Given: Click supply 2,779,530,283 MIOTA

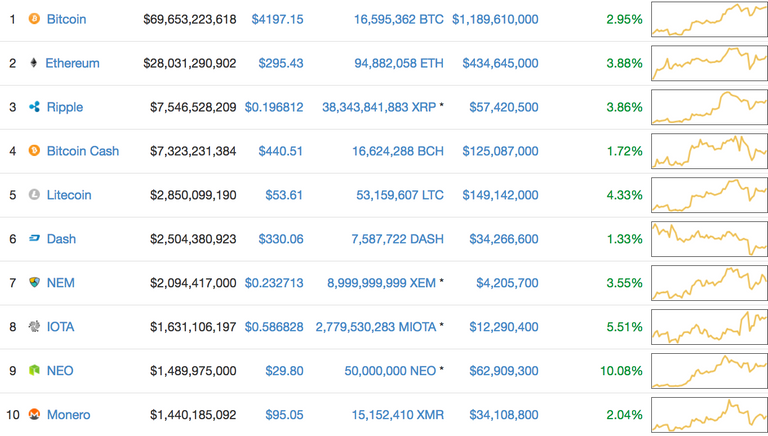Looking at the screenshot, I should (376, 327).
